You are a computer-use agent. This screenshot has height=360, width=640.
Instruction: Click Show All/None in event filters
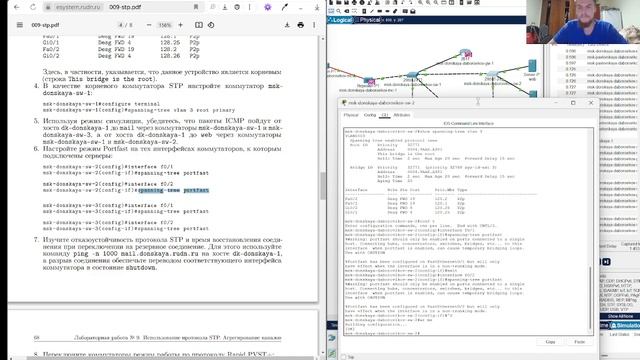620,316
